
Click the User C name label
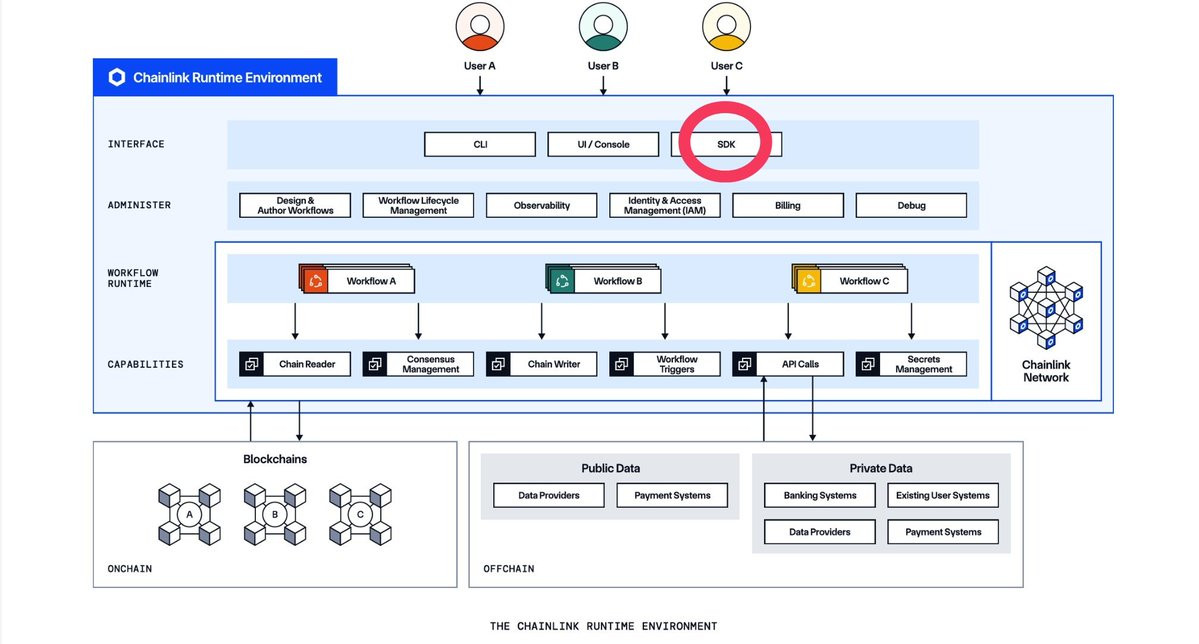click(x=726, y=66)
